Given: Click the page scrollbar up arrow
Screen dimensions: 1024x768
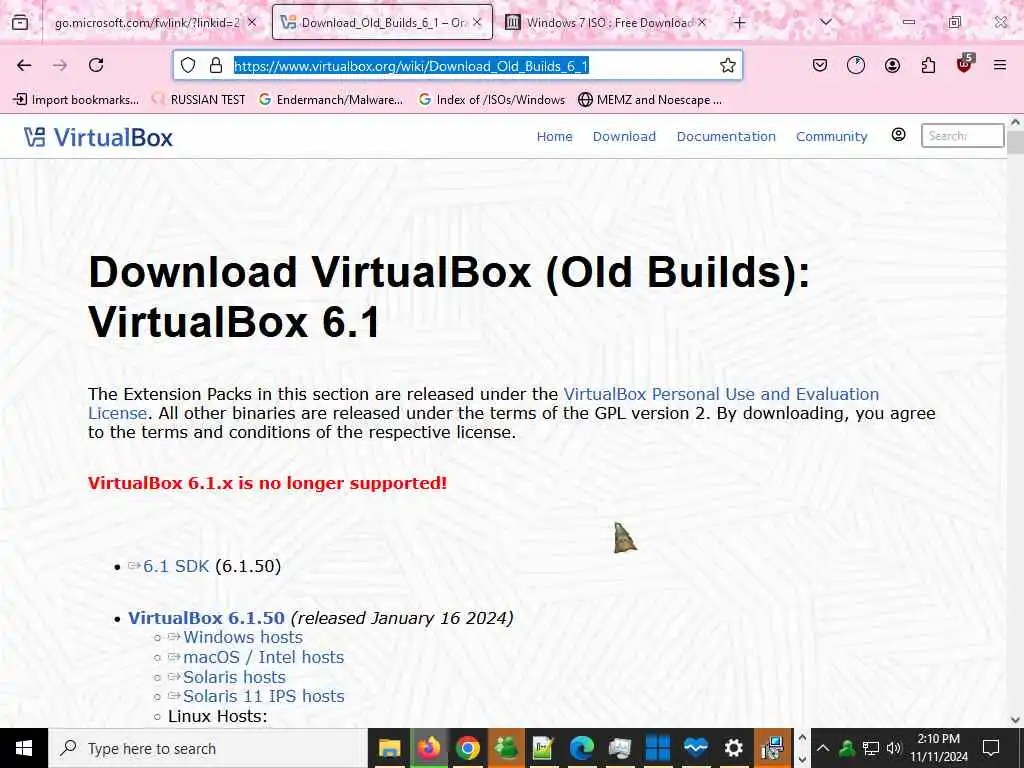Looking at the screenshot, I should 1016,122.
